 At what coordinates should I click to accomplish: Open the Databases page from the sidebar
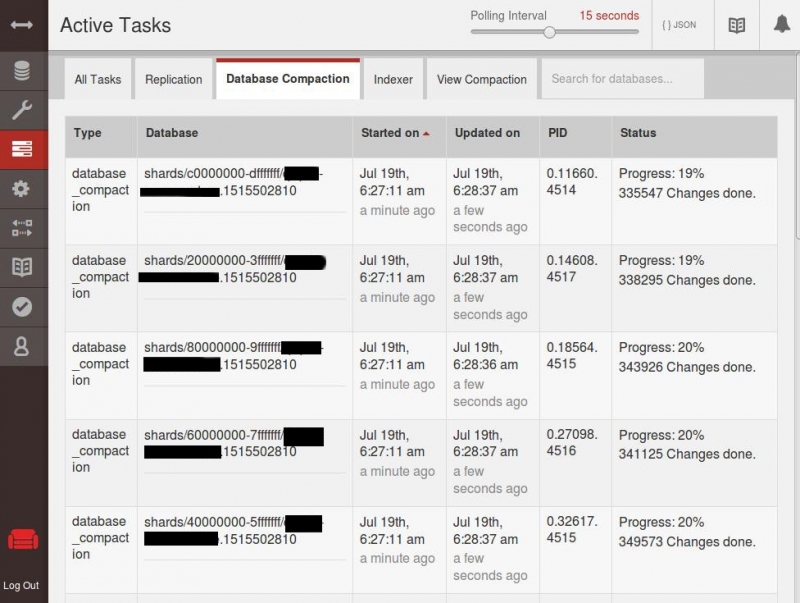[x=22, y=71]
